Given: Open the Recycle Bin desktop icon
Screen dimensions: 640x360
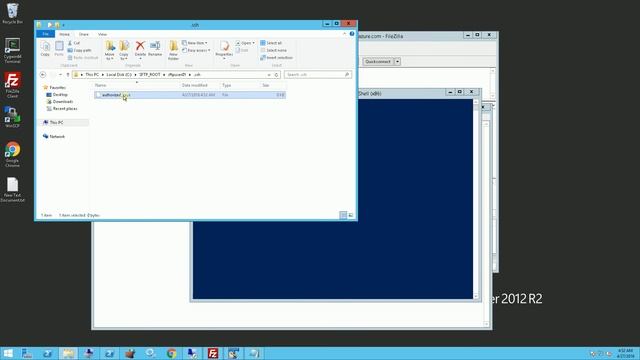Looking at the screenshot, I should click(12, 13).
